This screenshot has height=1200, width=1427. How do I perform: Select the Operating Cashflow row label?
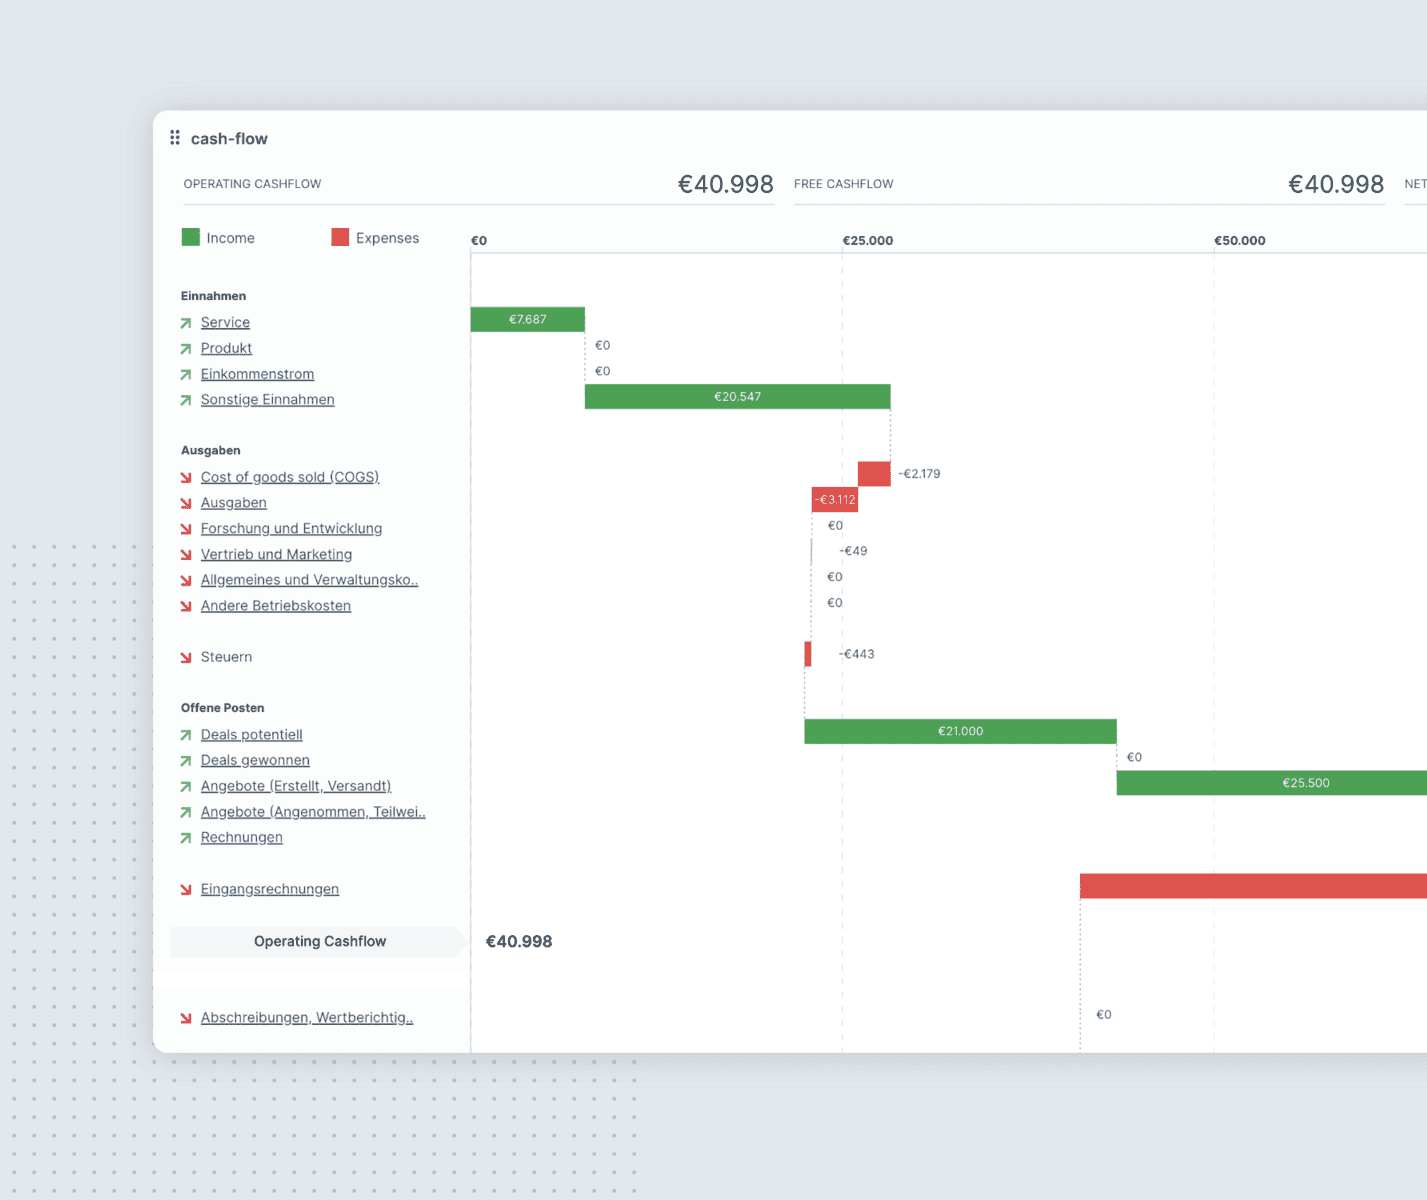(319, 941)
